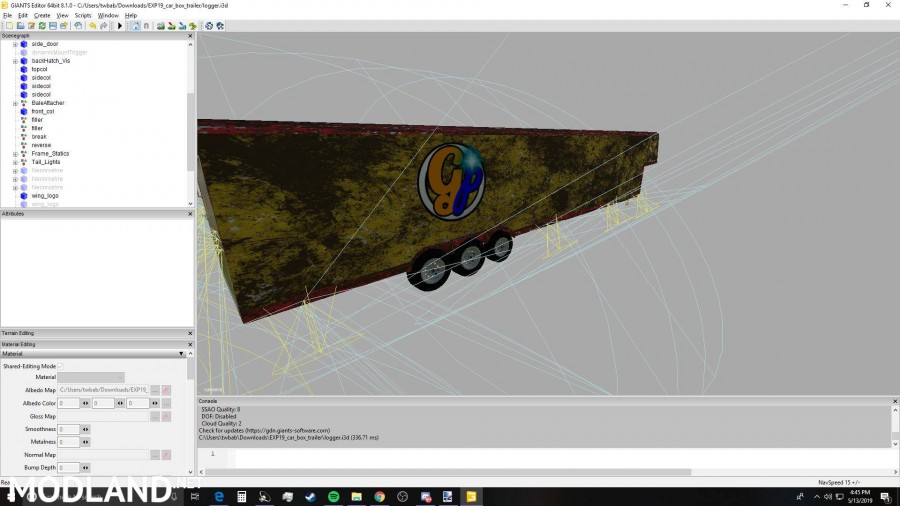Collapse the Material section triangle
900x506 pixels.
click(x=181, y=354)
